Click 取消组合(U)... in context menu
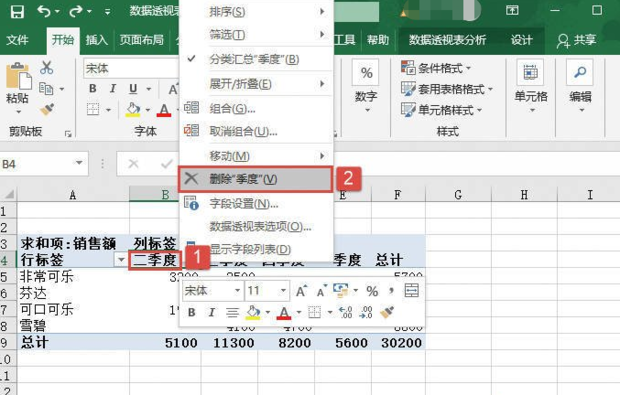This screenshot has height=395, width=620. pos(256,130)
